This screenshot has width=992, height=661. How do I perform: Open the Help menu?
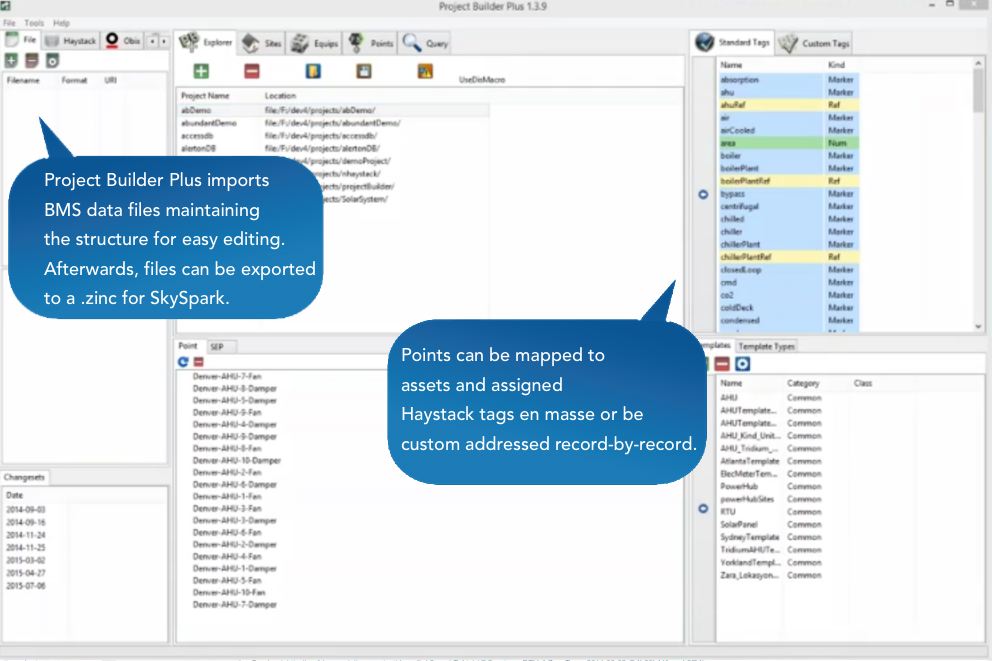(61, 23)
